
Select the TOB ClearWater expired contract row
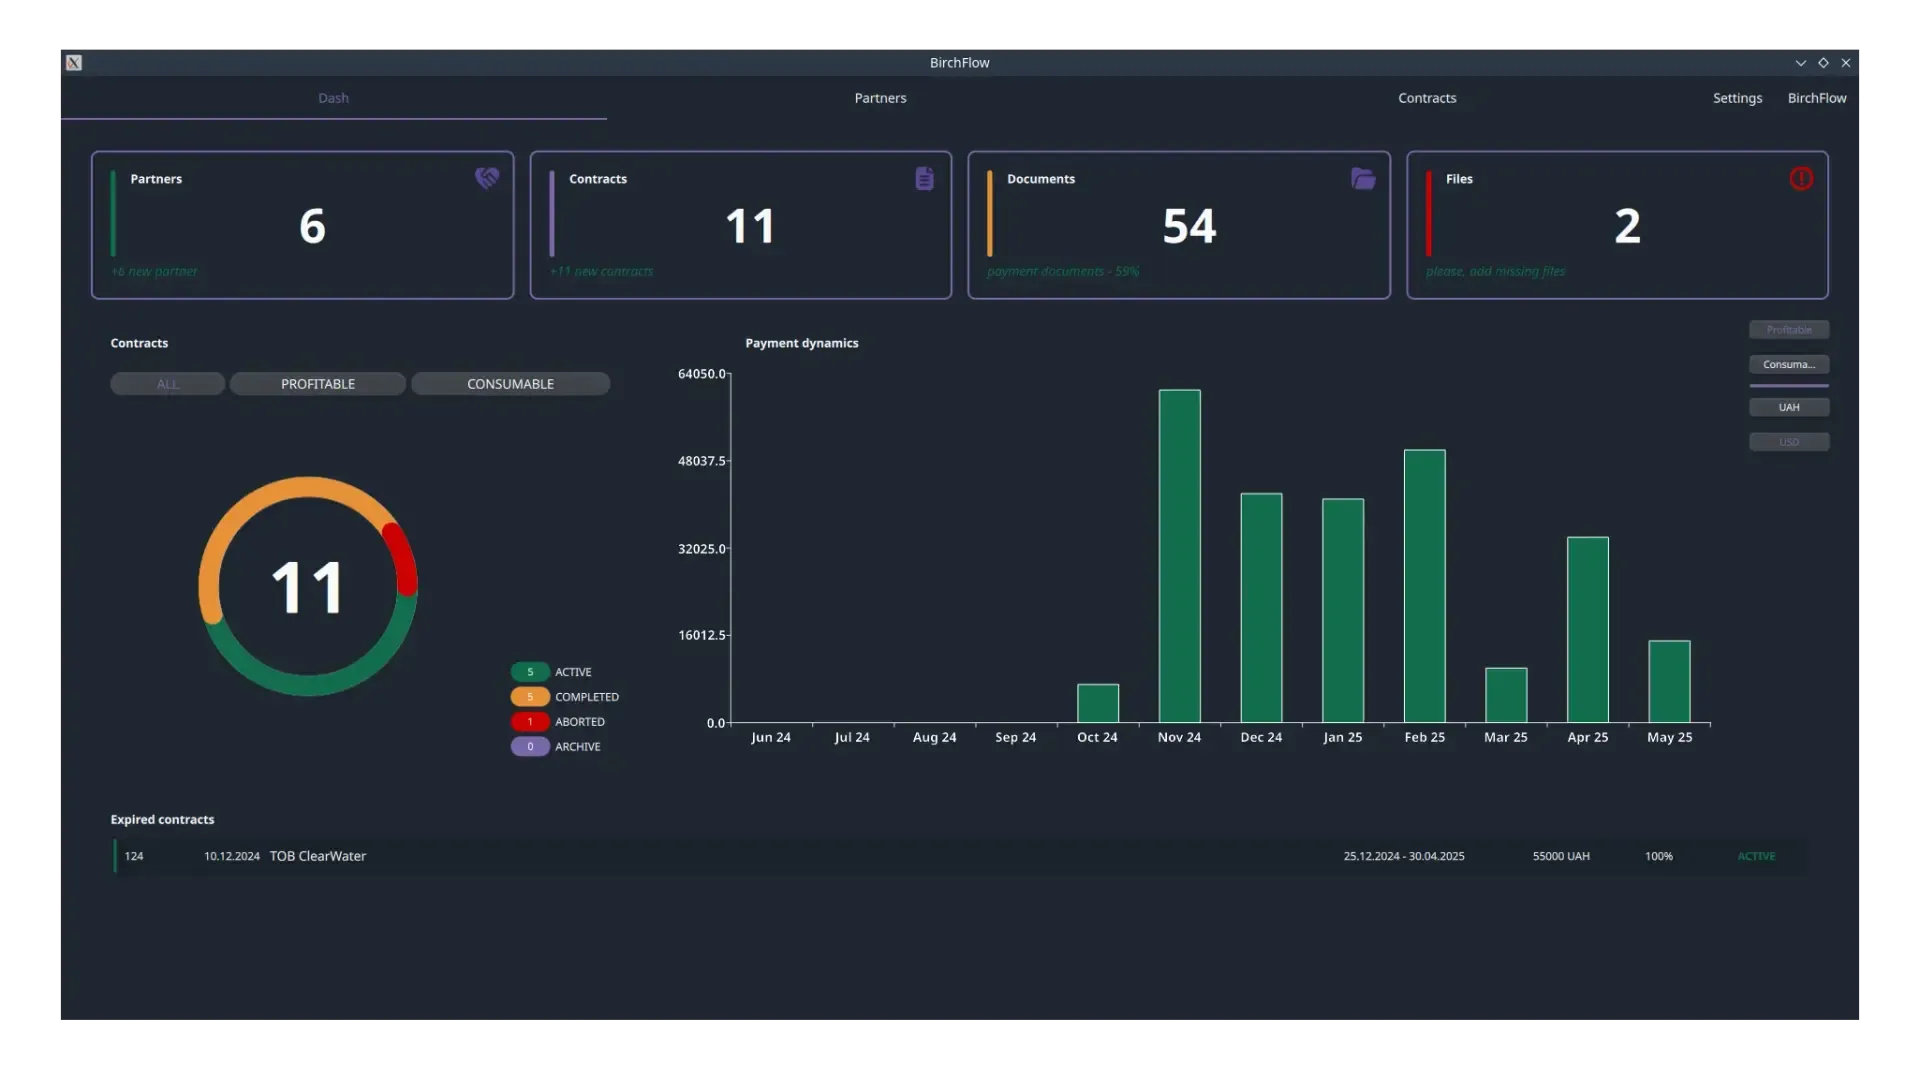[x=316, y=856]
